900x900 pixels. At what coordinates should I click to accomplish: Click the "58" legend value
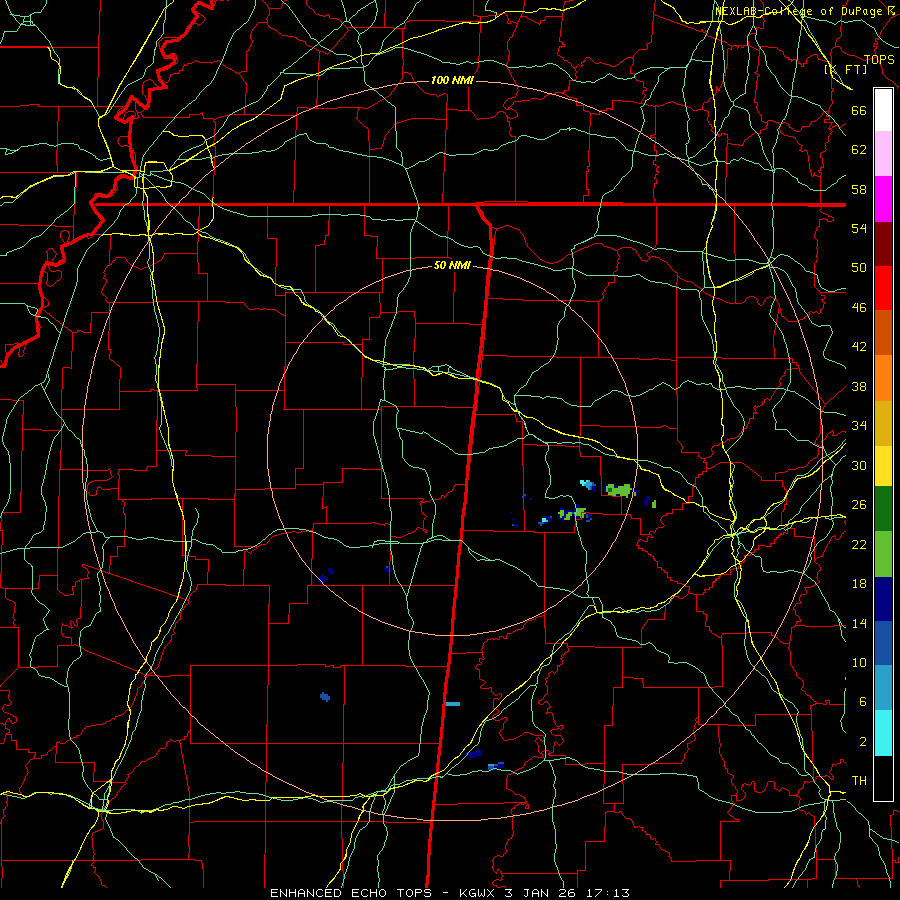coord(859,189)
